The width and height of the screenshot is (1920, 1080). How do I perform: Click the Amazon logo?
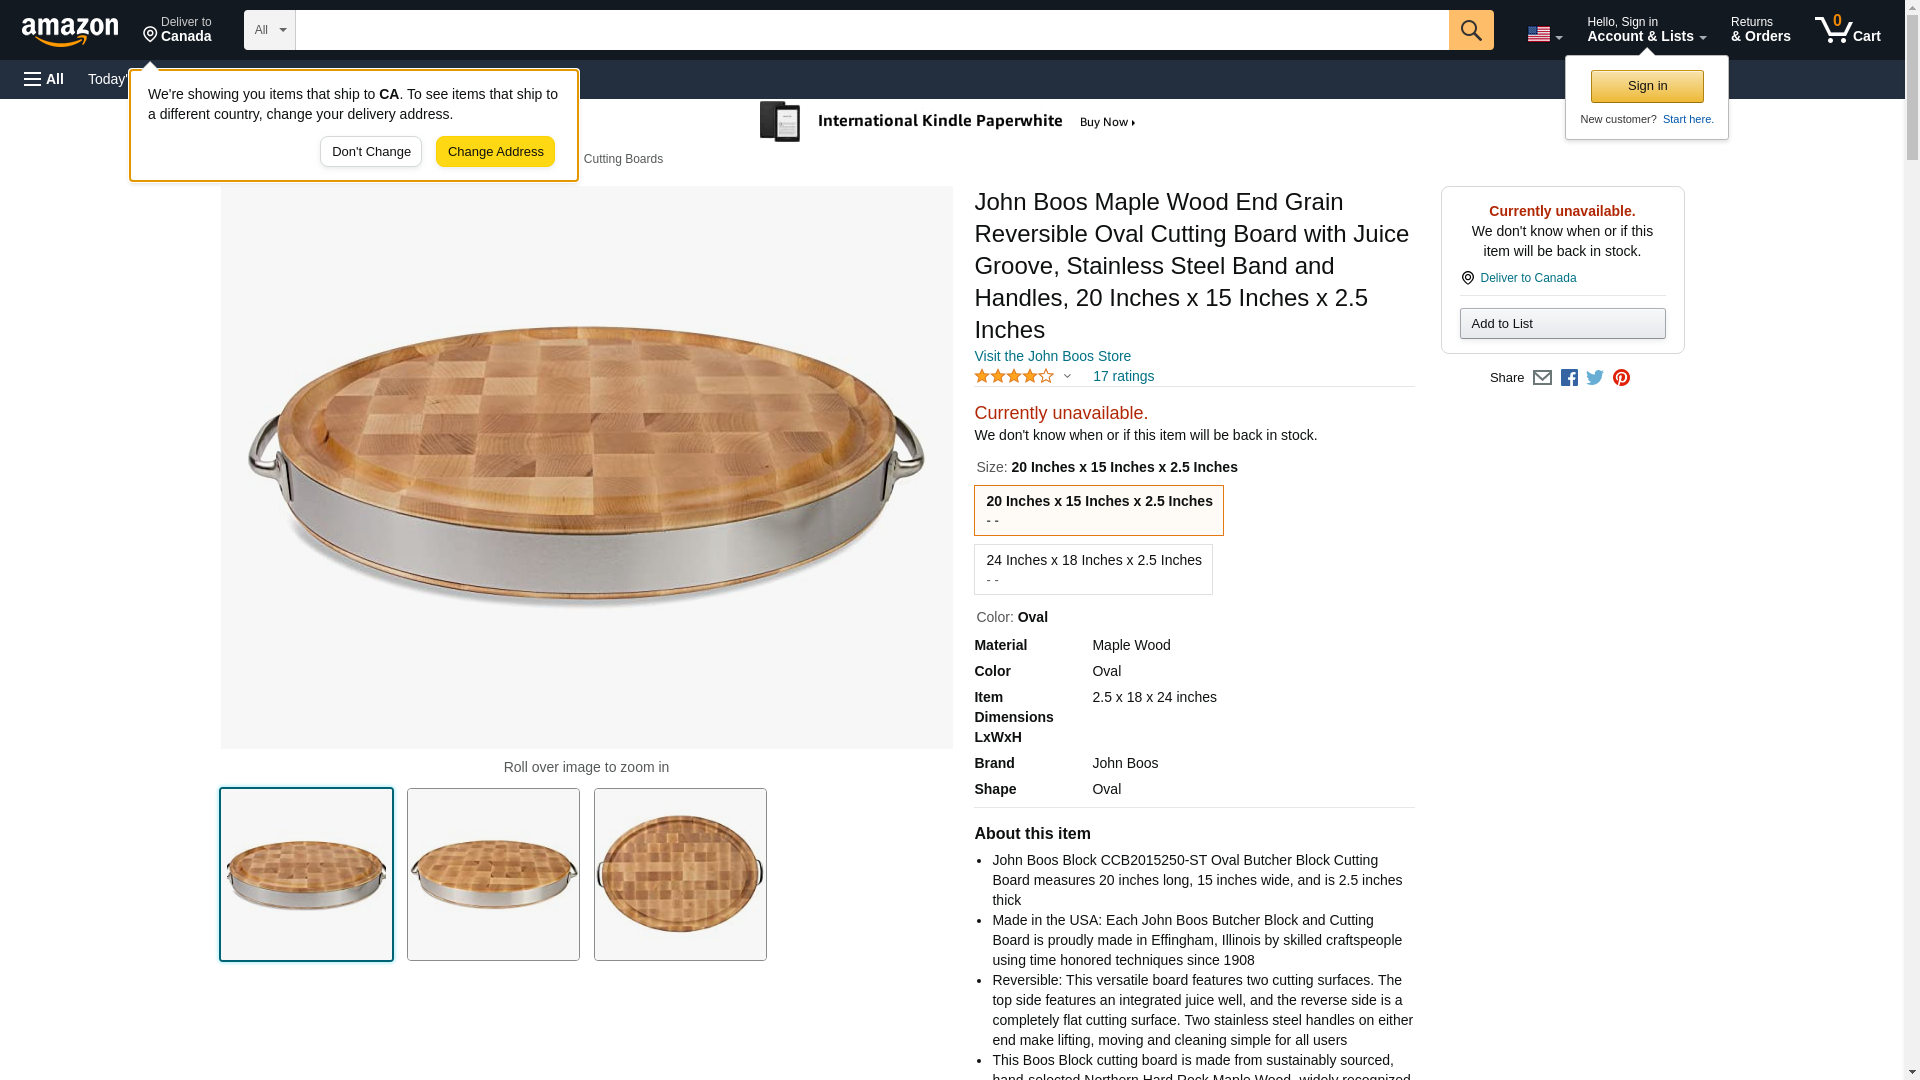[70, 31]
